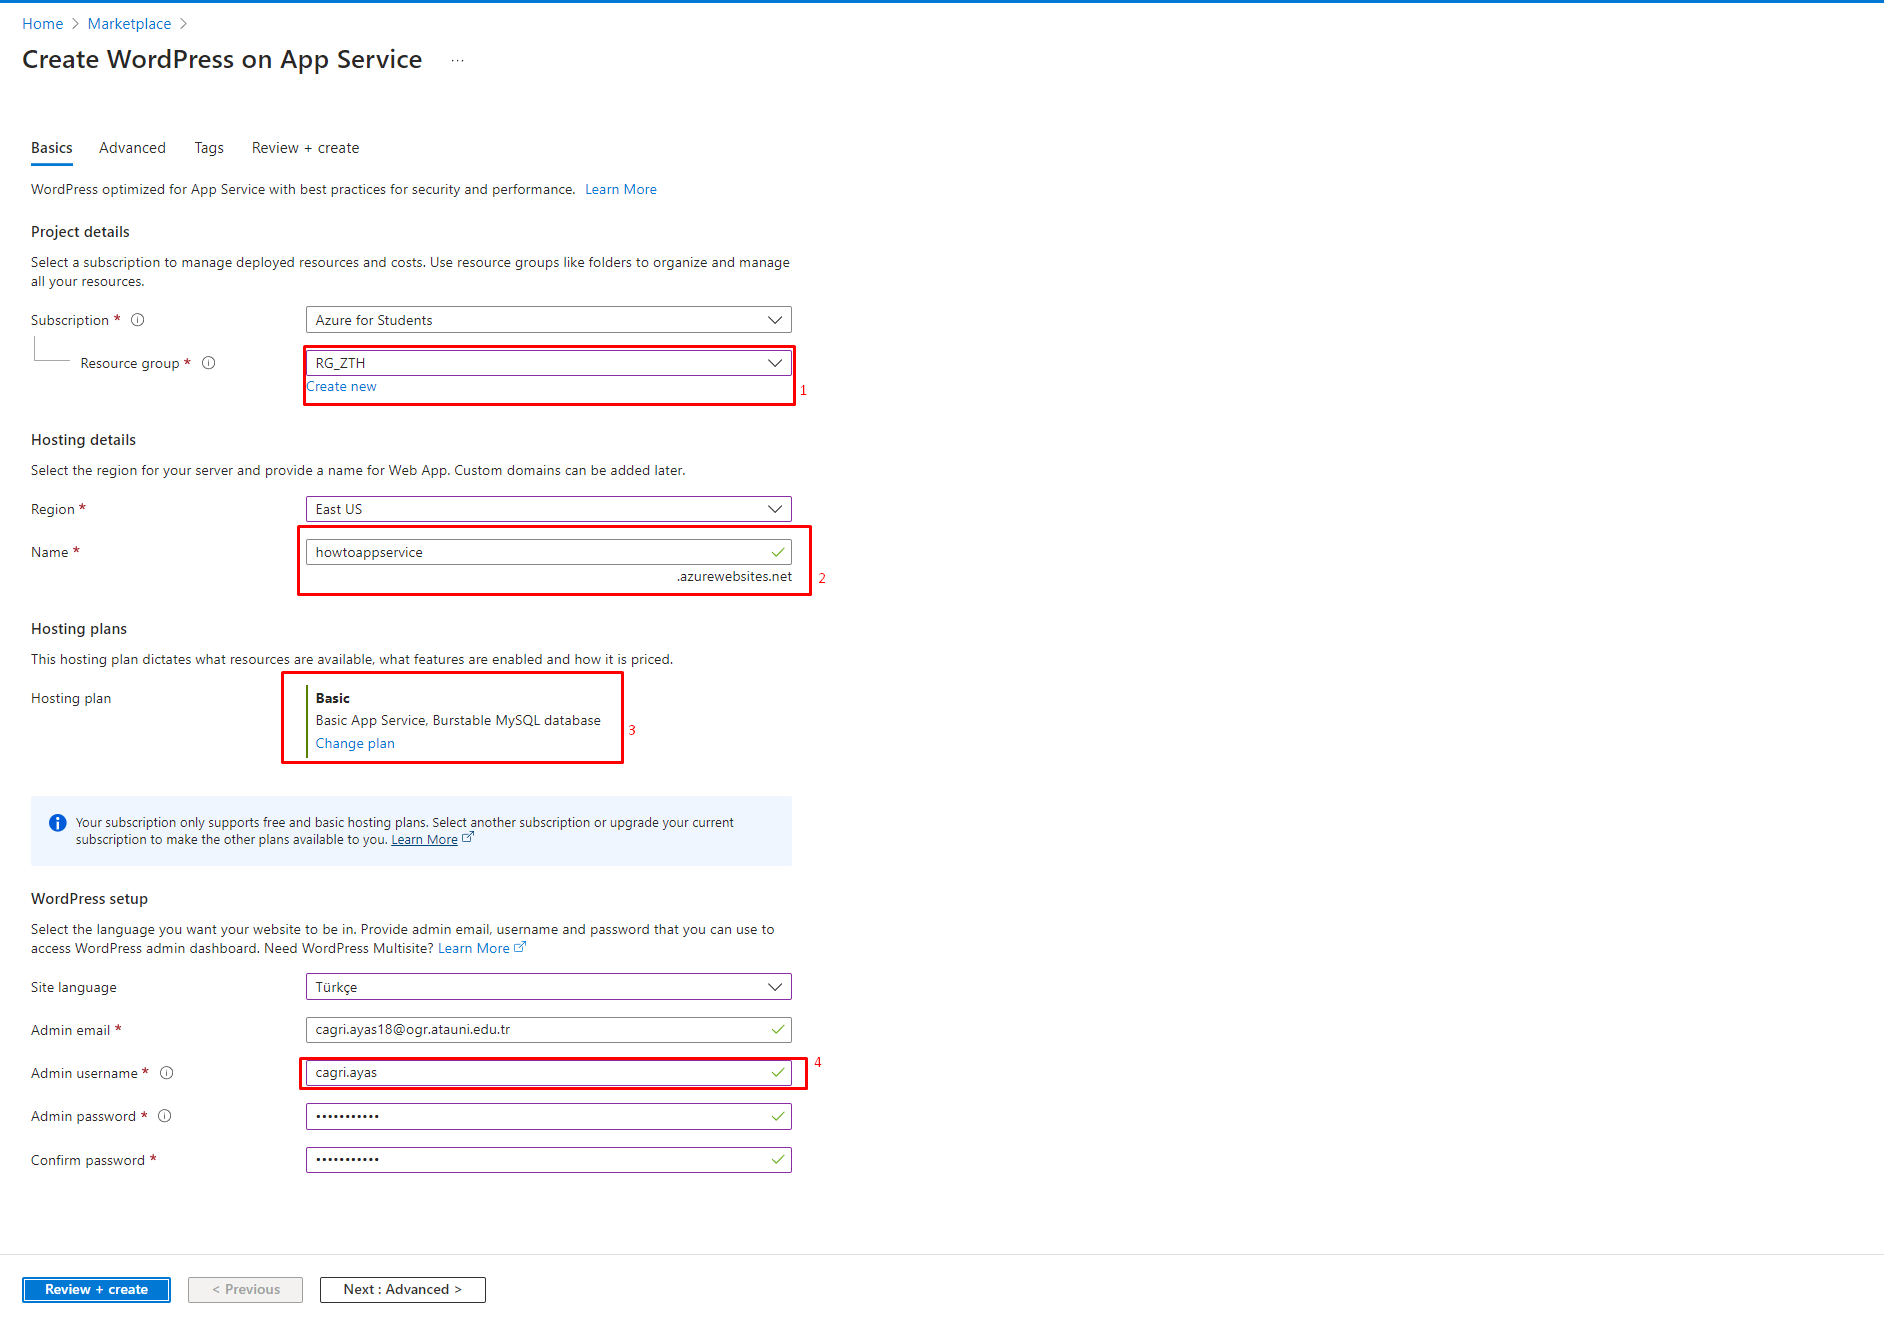Image resolution: width=1884 pixels, height=1324 pixels.
Task: Switch to the Tags tab
Action: [x=209, y=148]
